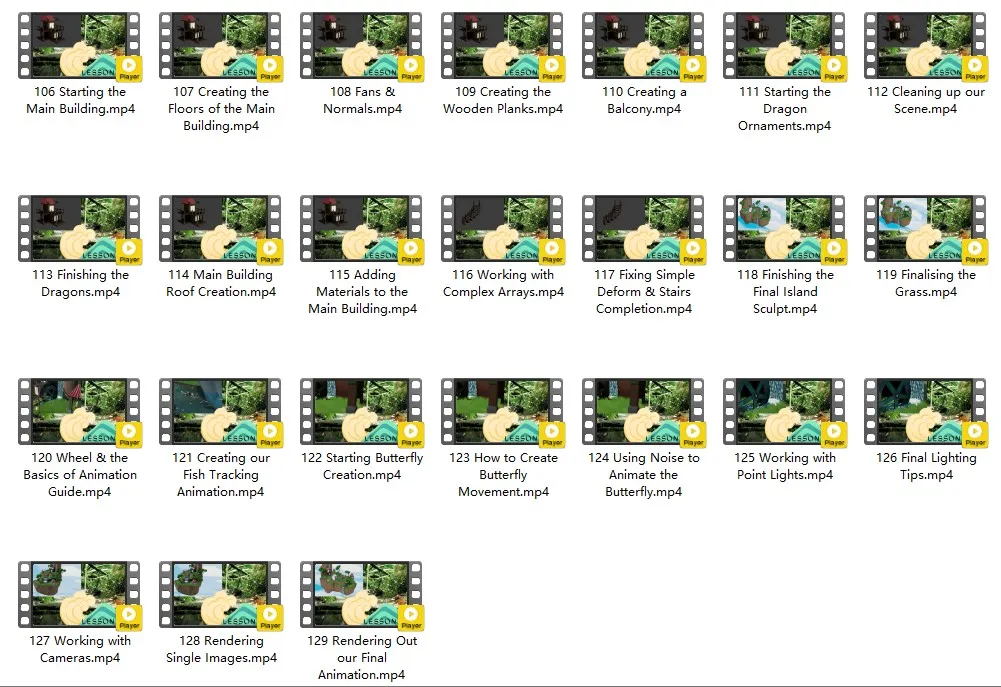
Task: Click the file name '125 Working with Point Lights.mp4'
Action: click(785, 467)
